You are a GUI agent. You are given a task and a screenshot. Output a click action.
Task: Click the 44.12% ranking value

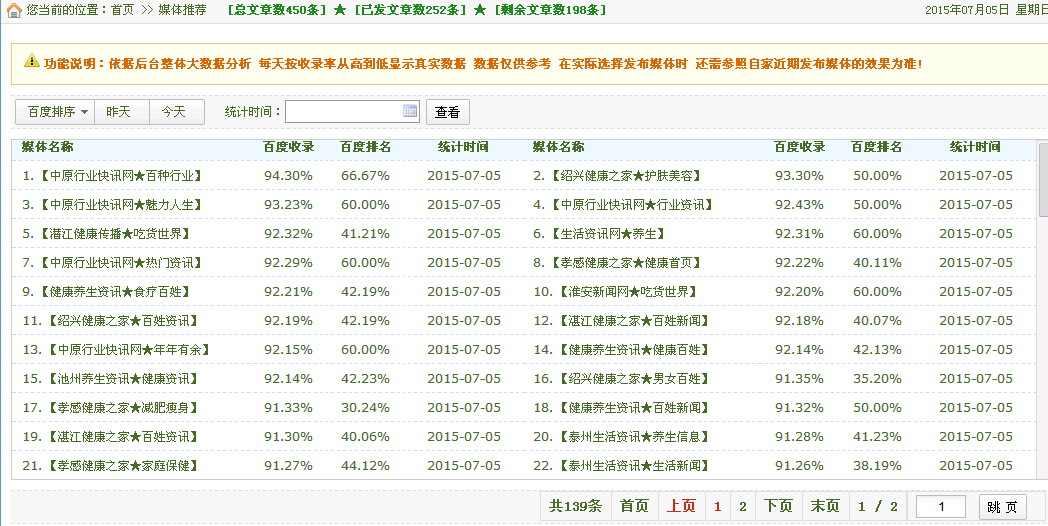(x=365, y=465)
